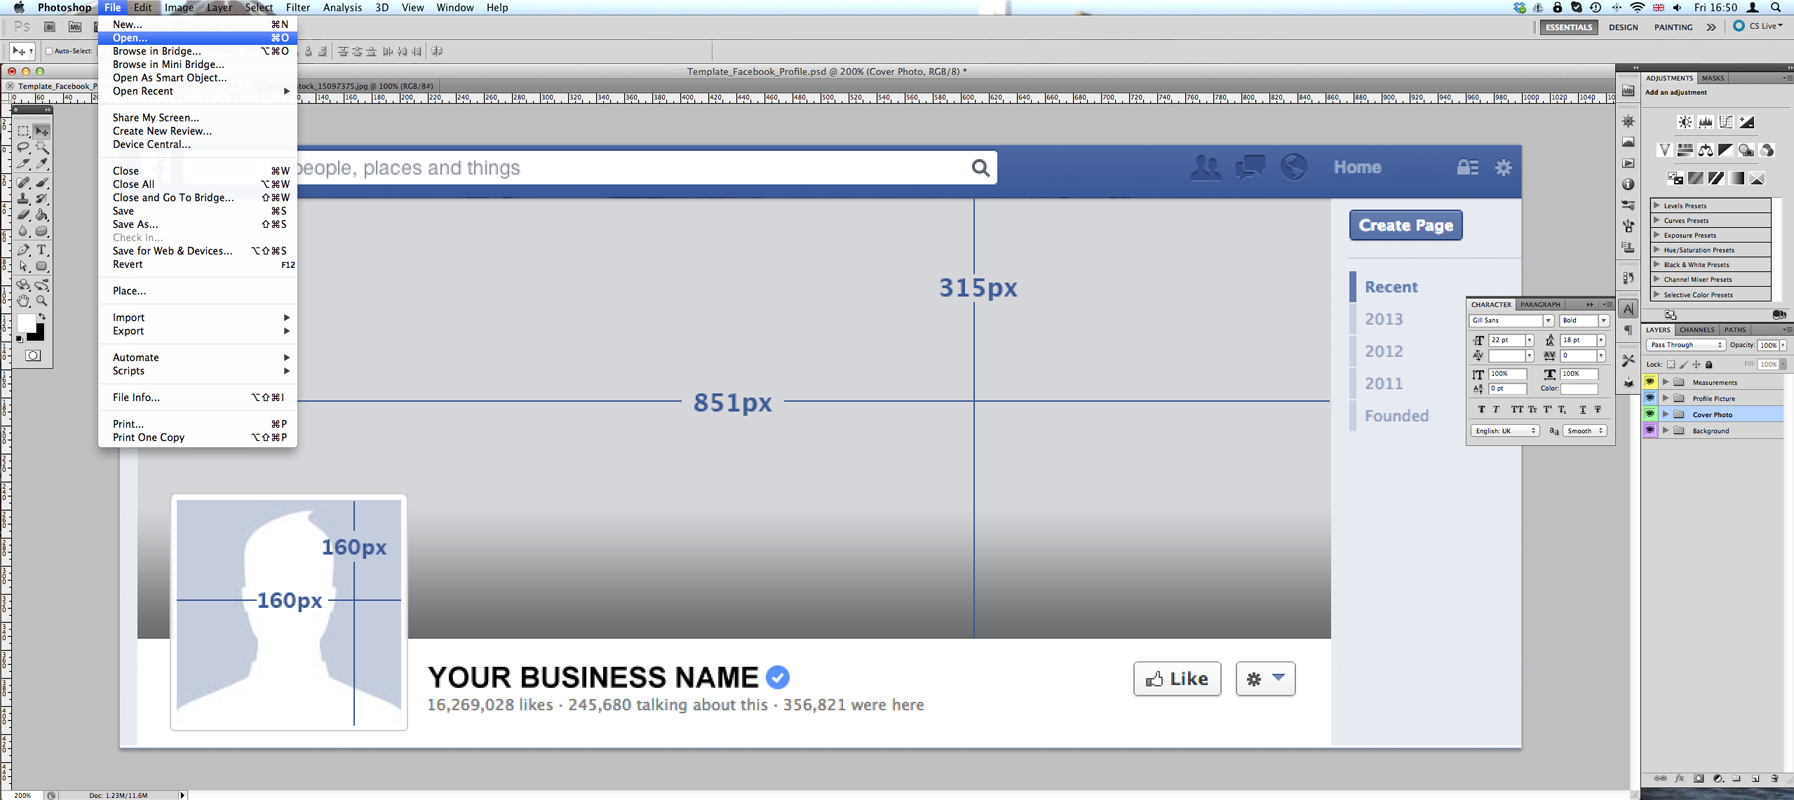The width and height of the screenshot is (1794, 800).
Task: Toggle lock transparent pixels
Action: 1671,364
